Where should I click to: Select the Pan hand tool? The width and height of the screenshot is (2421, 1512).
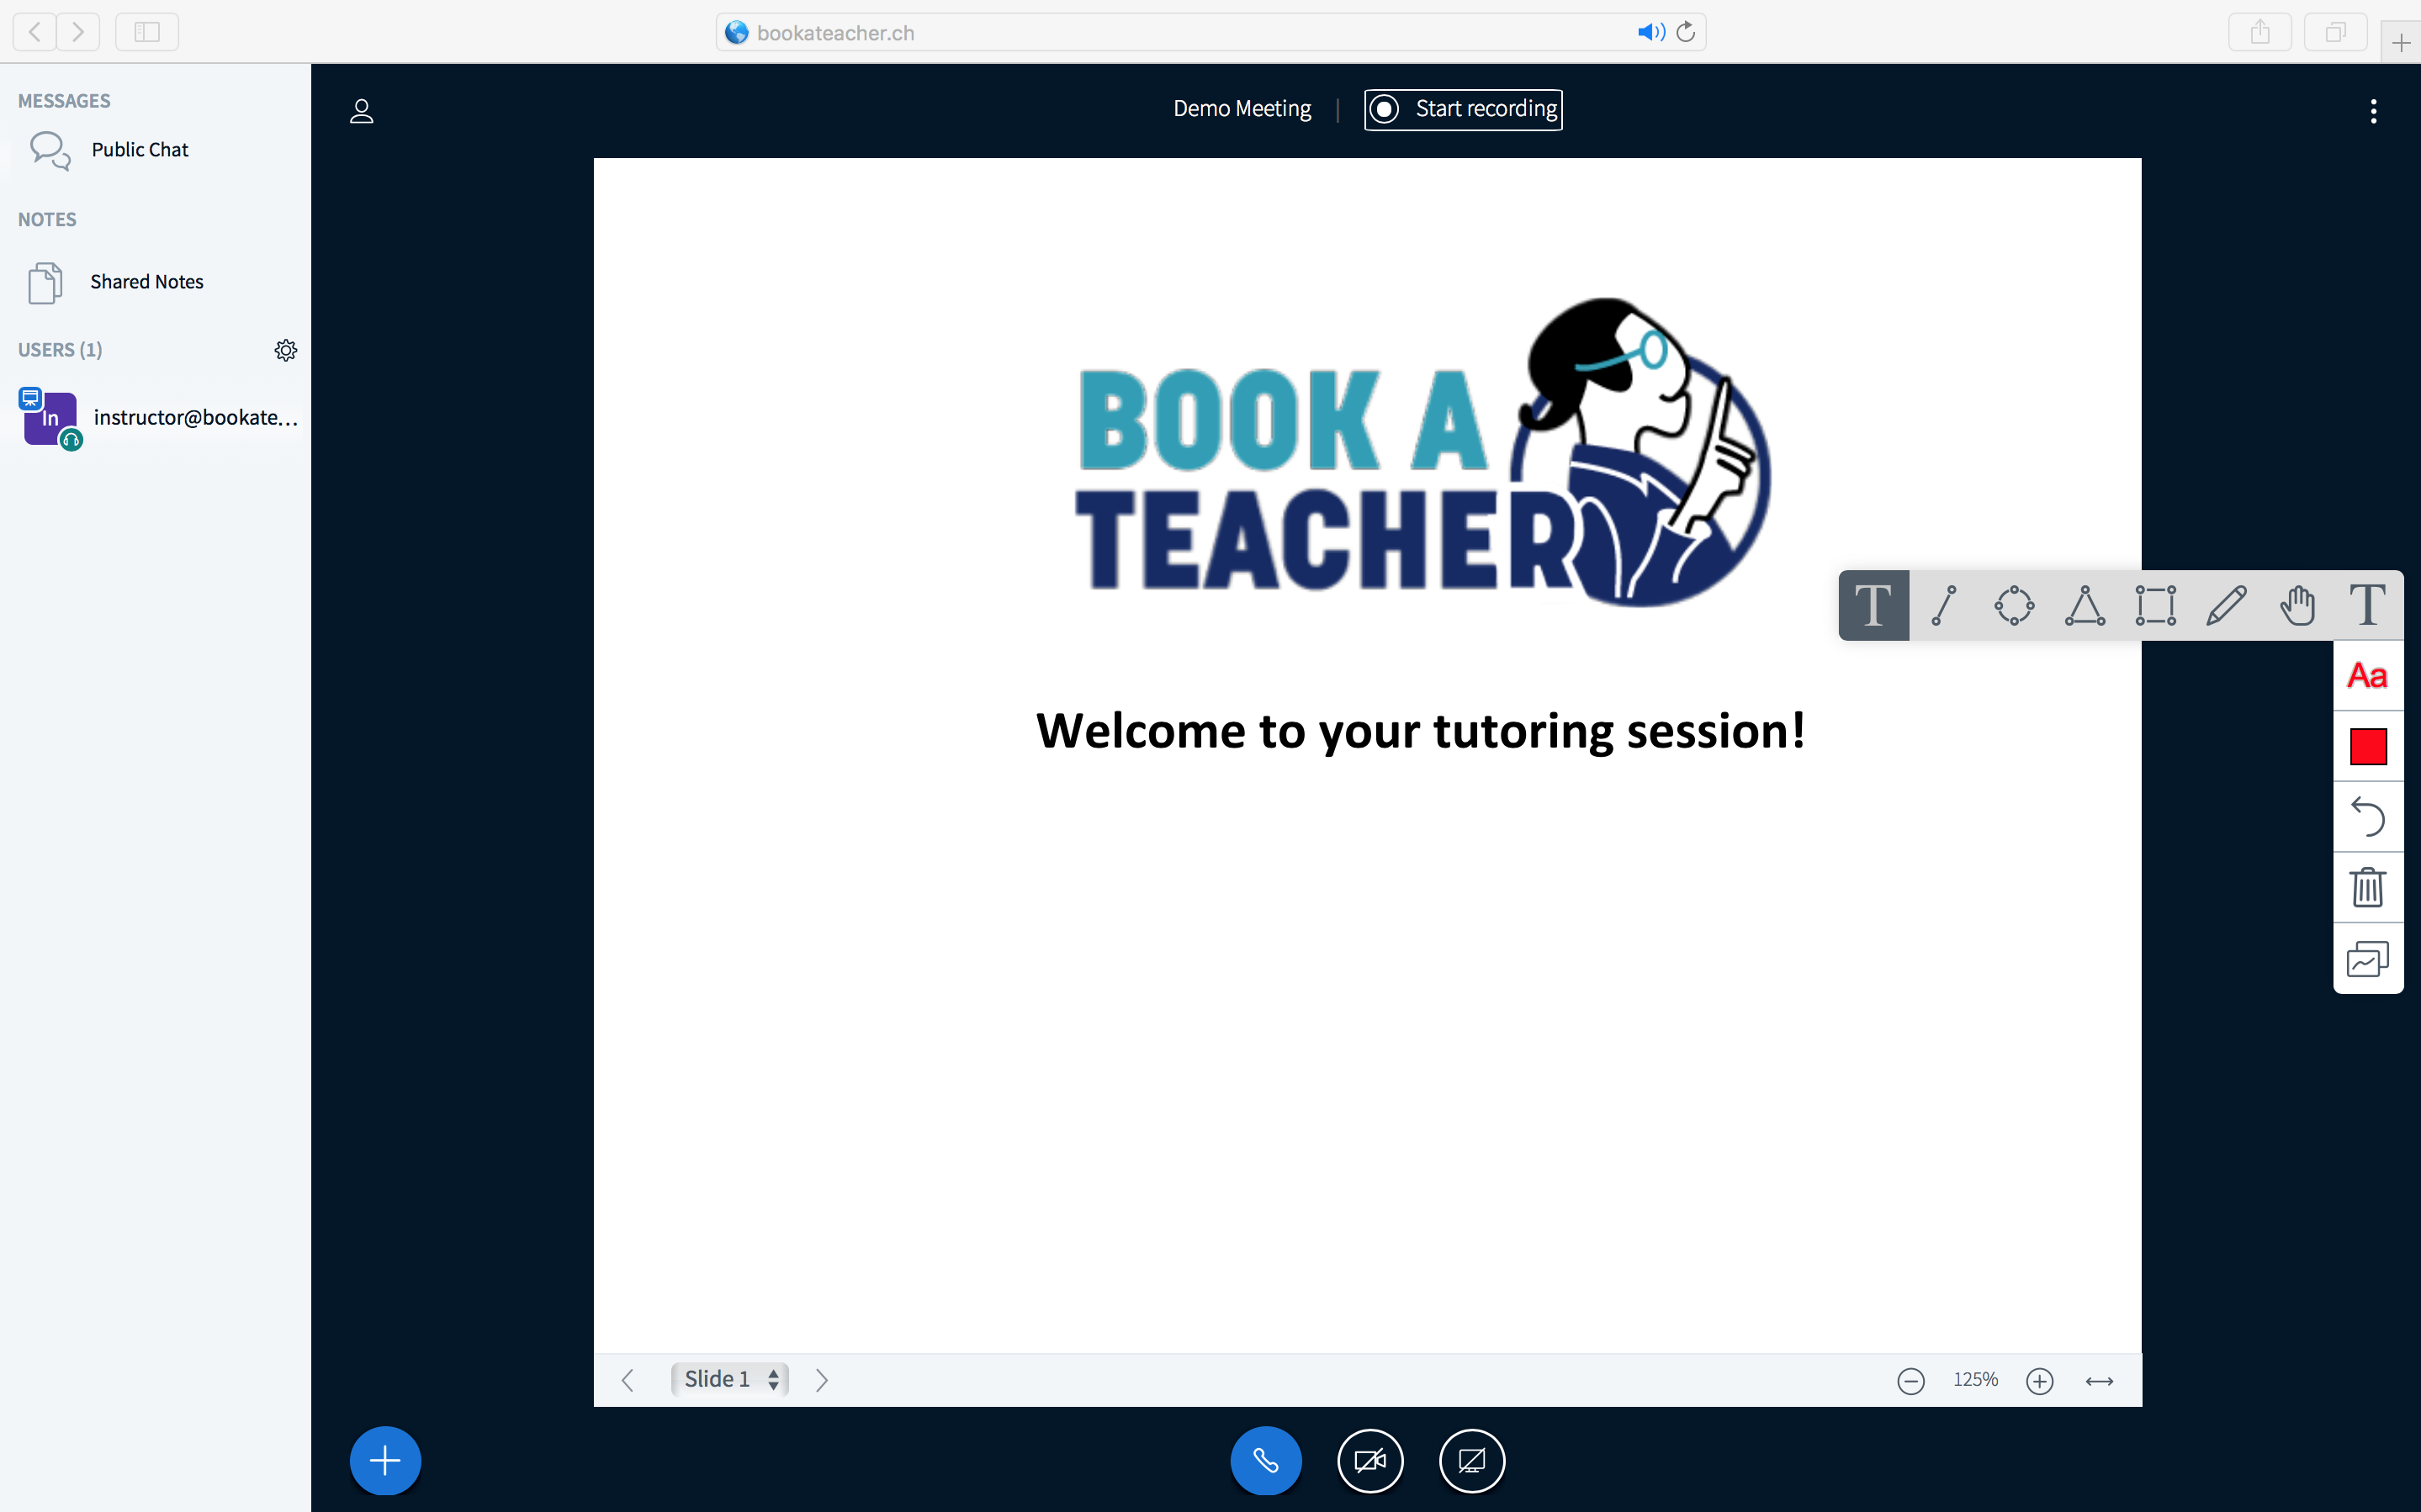click(2298, 605)
